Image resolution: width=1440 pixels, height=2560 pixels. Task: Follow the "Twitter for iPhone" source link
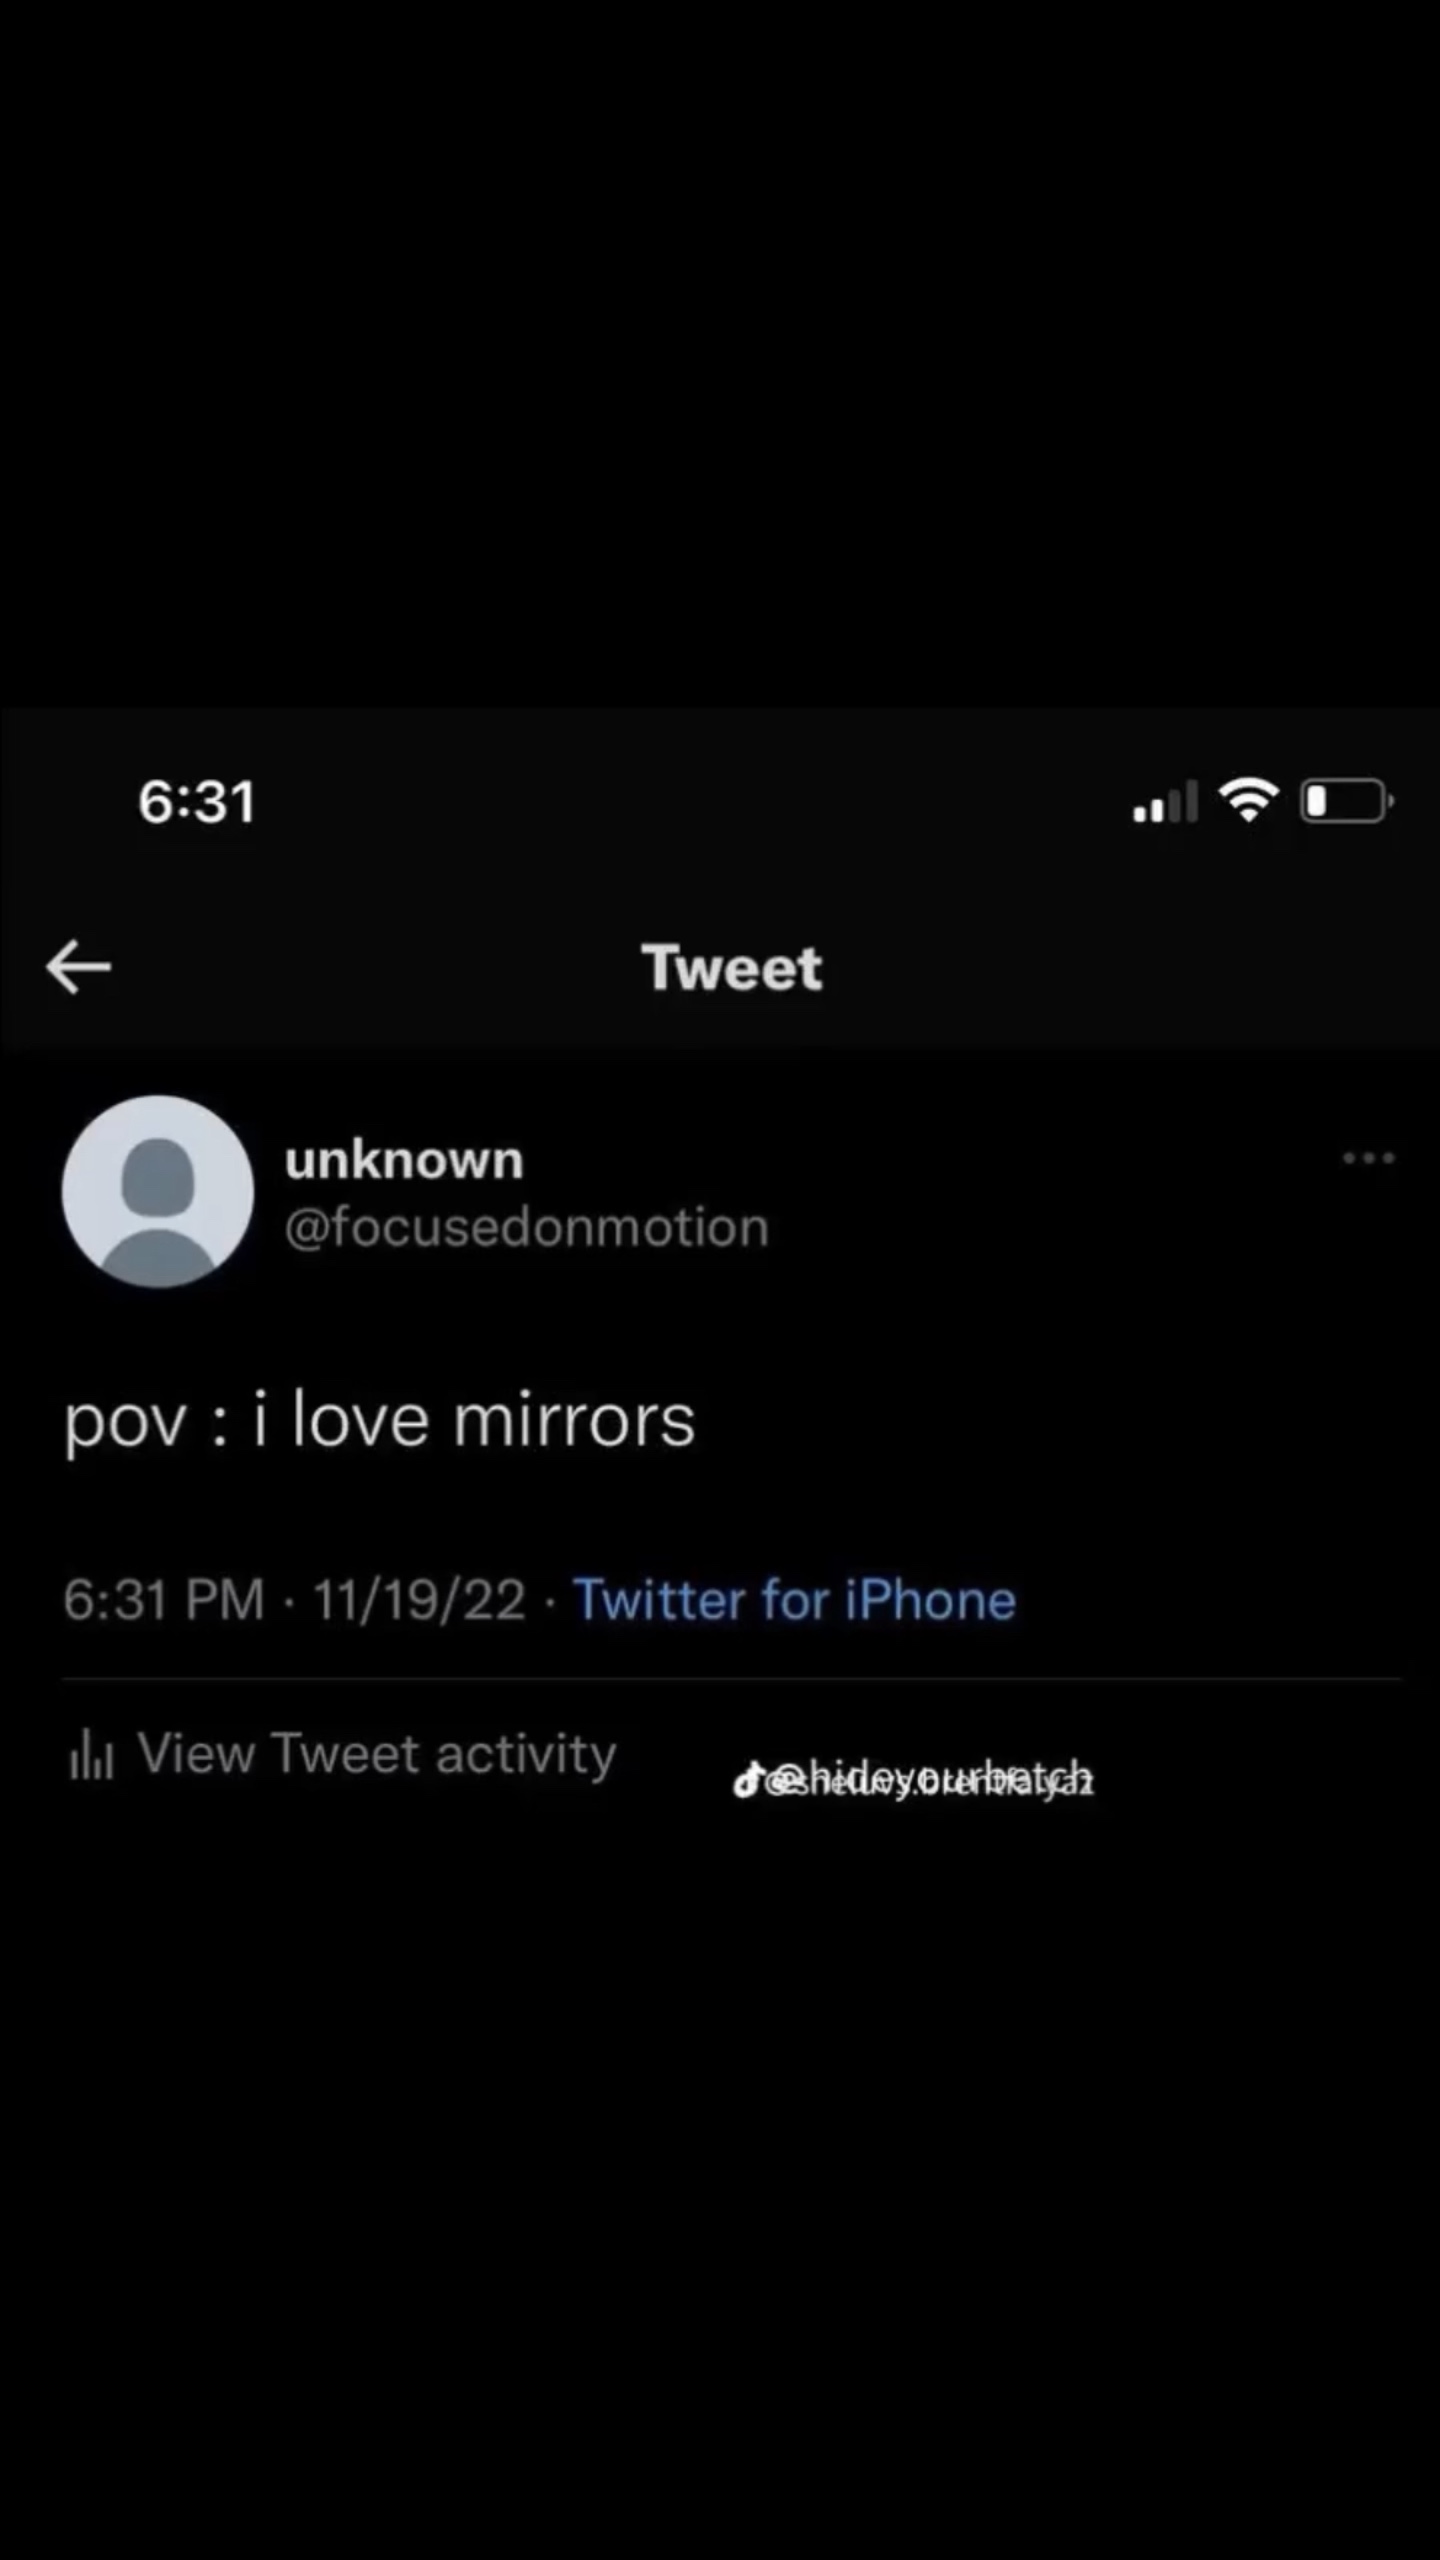(794, 1599)
